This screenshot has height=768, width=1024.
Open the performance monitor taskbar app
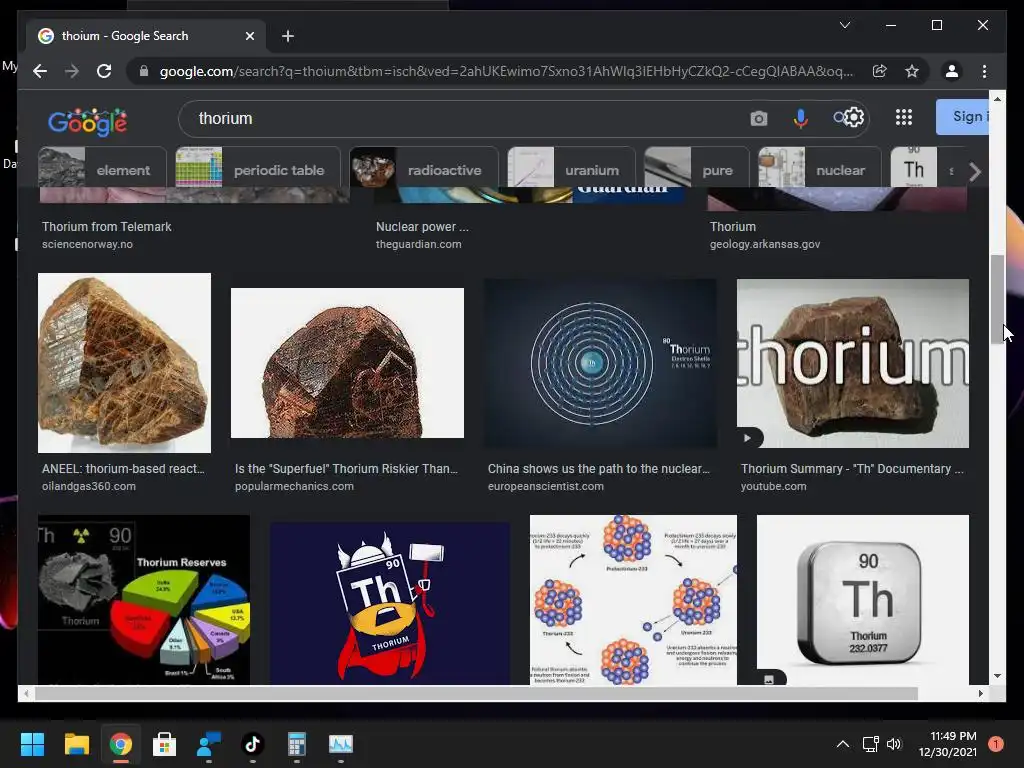pos(340,744)
